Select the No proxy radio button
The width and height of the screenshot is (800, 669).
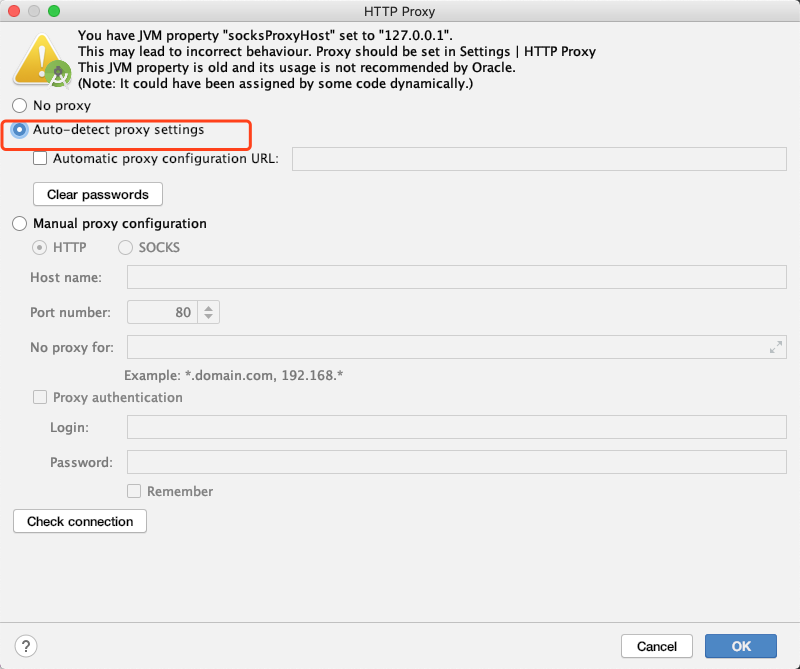pos(19,106)
